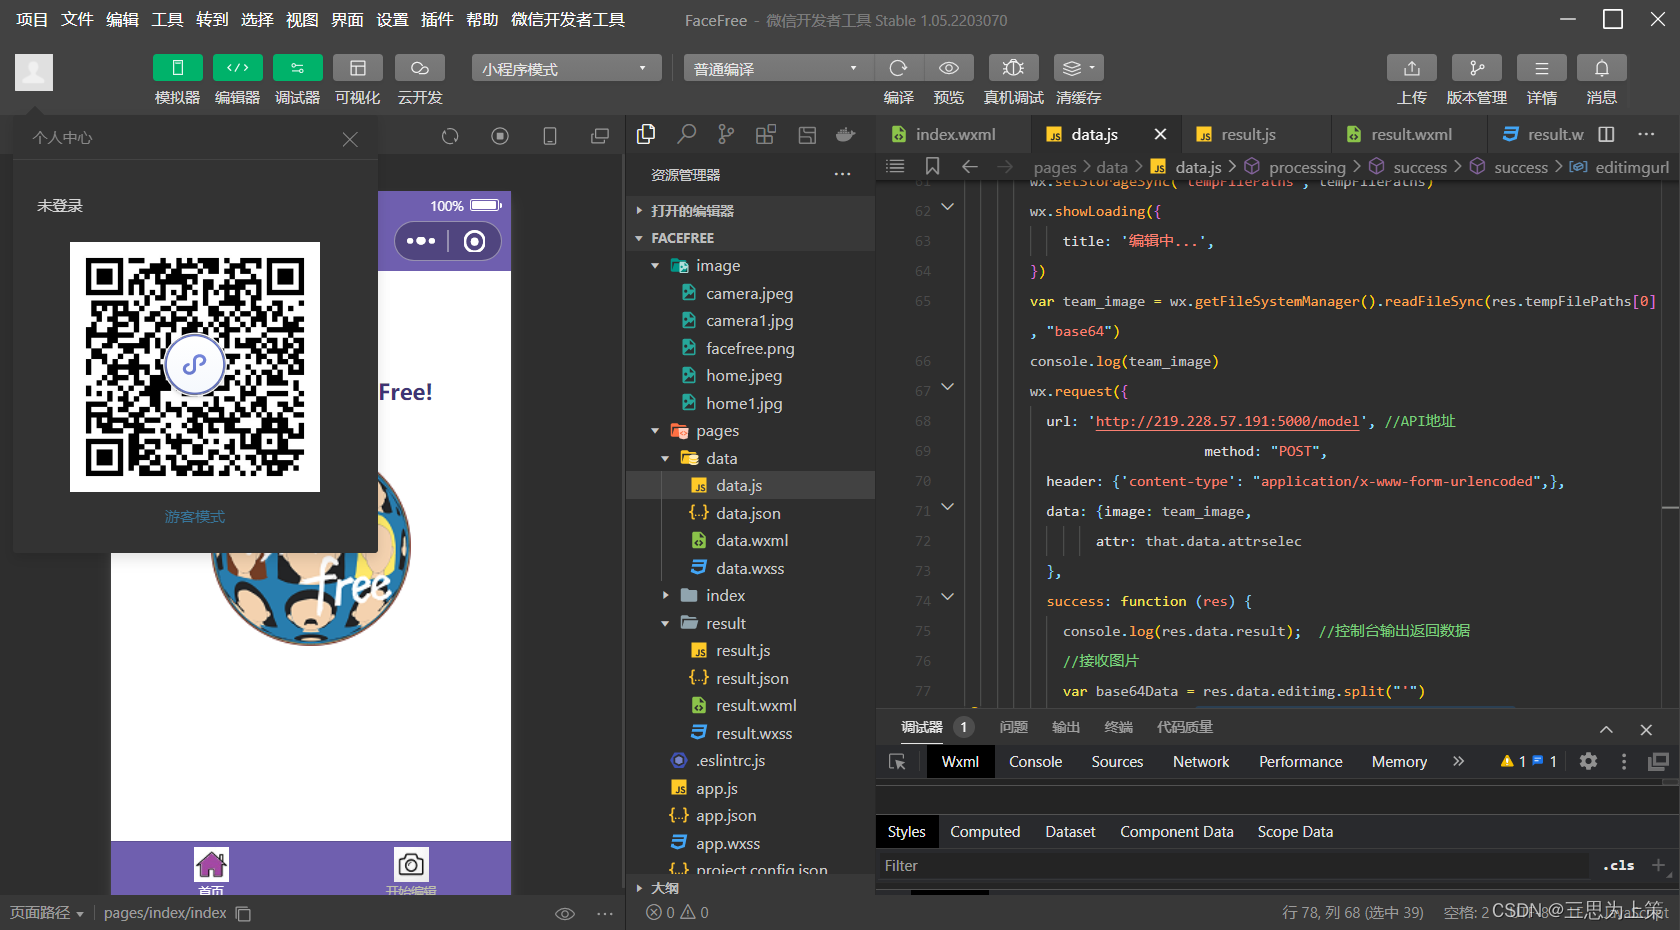Viewport: 1680px width, 930px height.
Task: Click the Docker whale icon in sidebar
Action: (x=846, y=134)
